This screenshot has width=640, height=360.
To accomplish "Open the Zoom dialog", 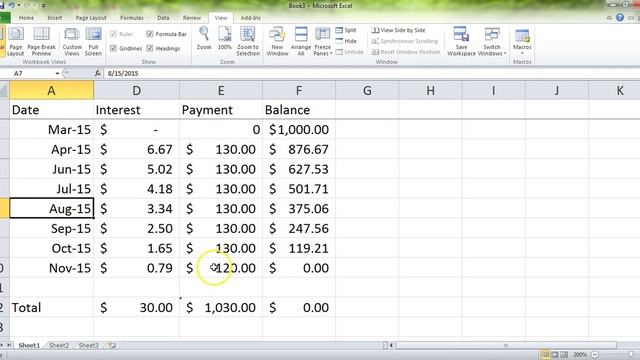I will pyautogui.click(x=204, y=38).
